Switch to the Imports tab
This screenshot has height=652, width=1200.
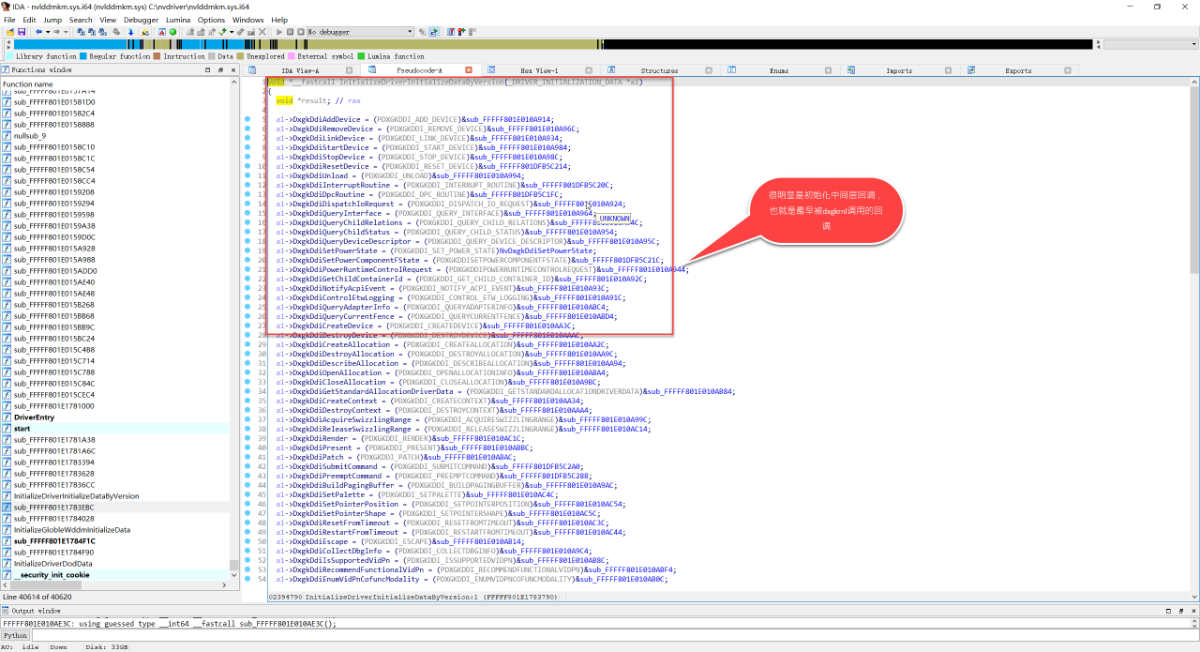(x=899, y=71)
